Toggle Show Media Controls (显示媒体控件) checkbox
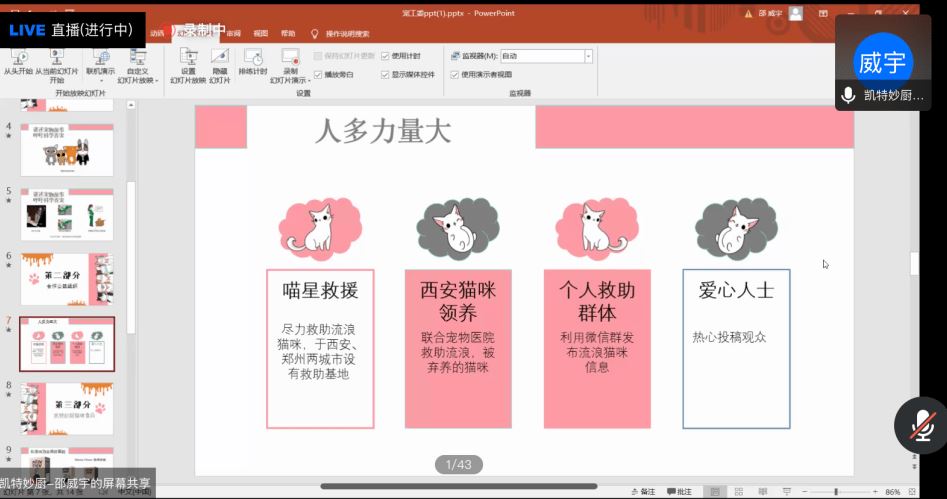Viewport: 947px width, 499px height. (385, 75)
